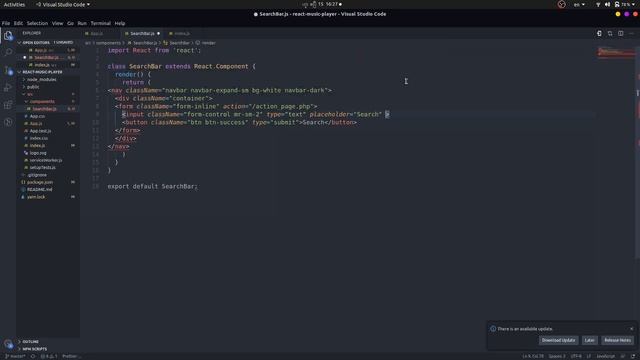Open the 'es' keyboard language dropdown

click(579, 4)
